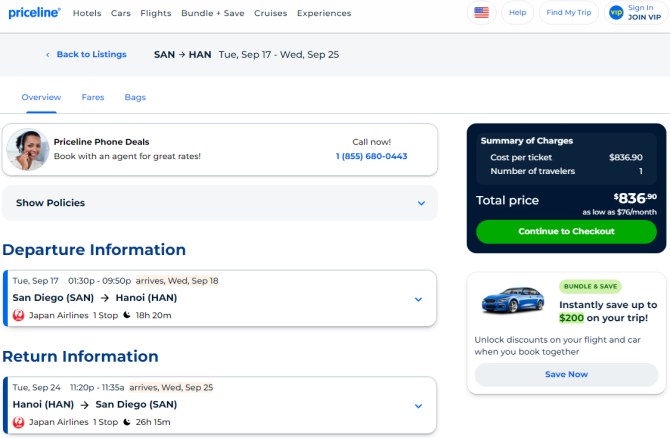The height and width of the screenshot is (438, 670).
Task: Click Continue to Checkout
Action: pyautogui.click(x=566, y=232)
